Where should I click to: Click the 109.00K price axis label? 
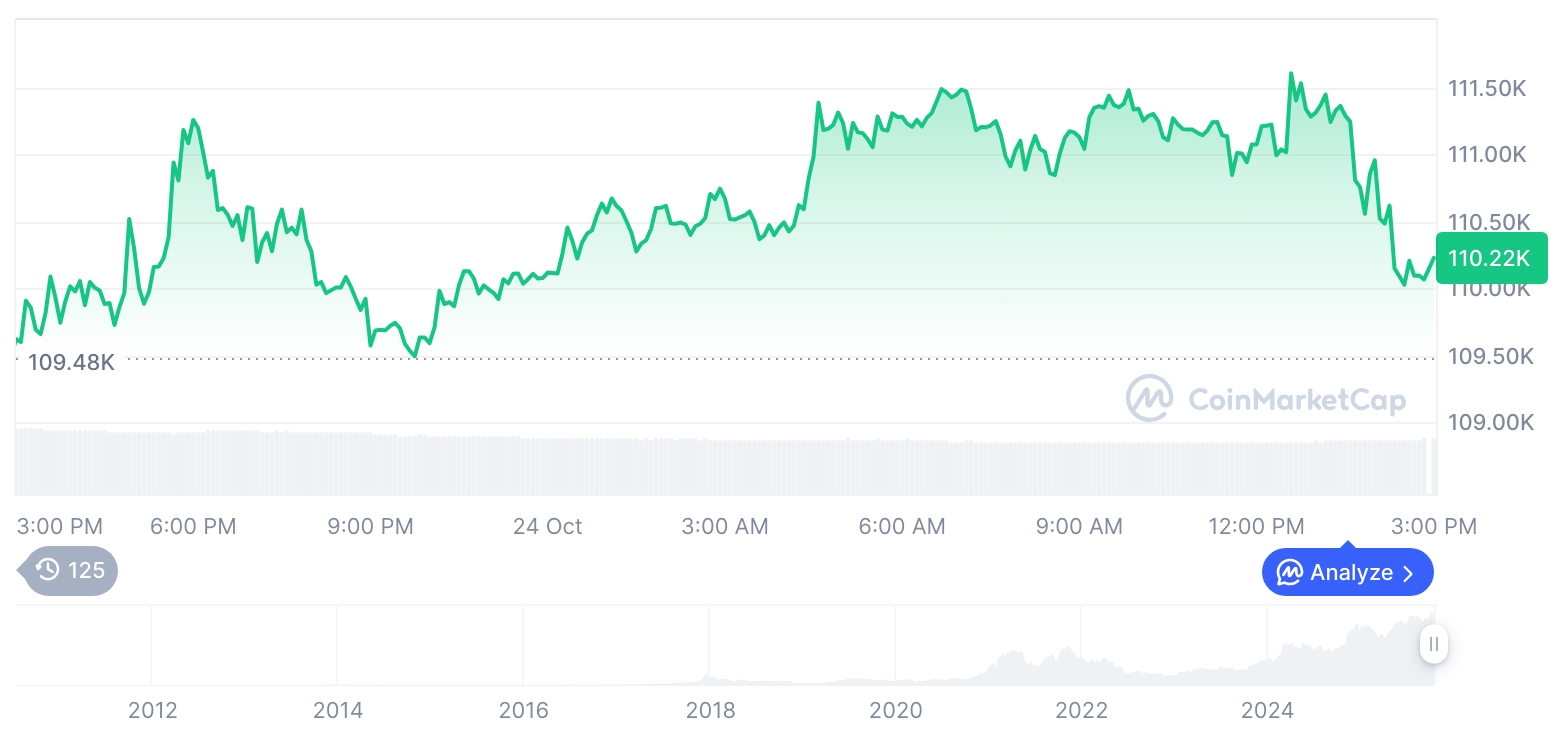click(x=1490, y=422)
